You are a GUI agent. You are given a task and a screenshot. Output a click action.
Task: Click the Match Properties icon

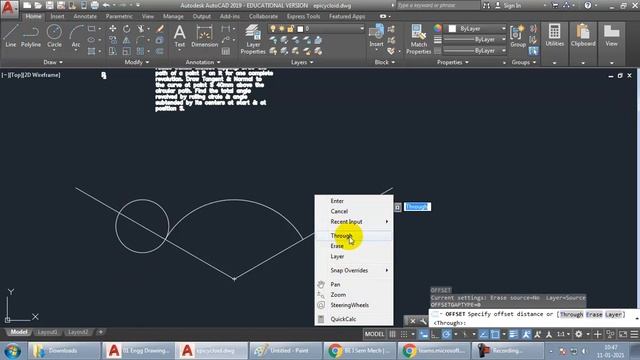[418, 39]
